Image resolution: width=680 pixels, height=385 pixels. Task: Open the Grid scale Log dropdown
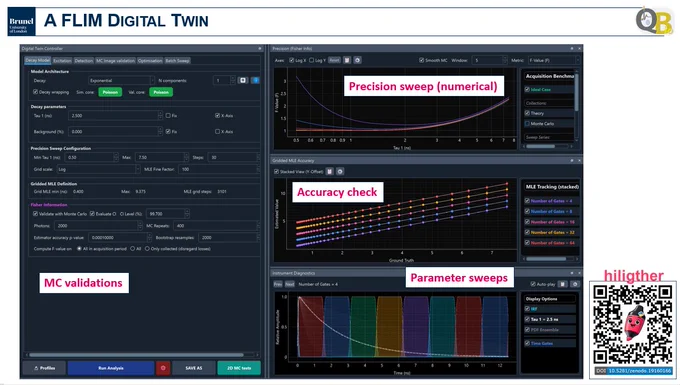pos(98,169)
